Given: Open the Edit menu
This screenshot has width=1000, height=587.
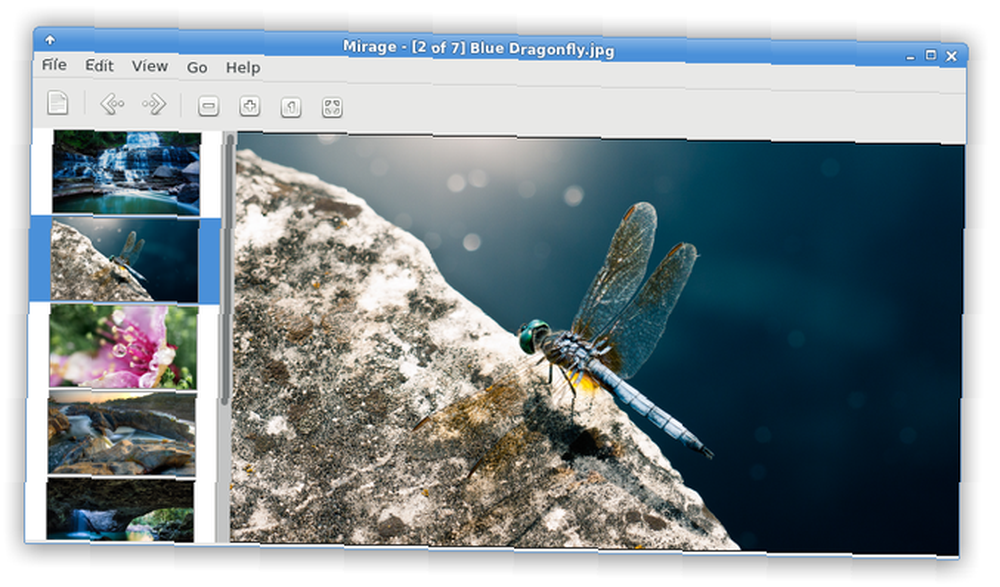Looking at the screenshot, I should 99,65.
